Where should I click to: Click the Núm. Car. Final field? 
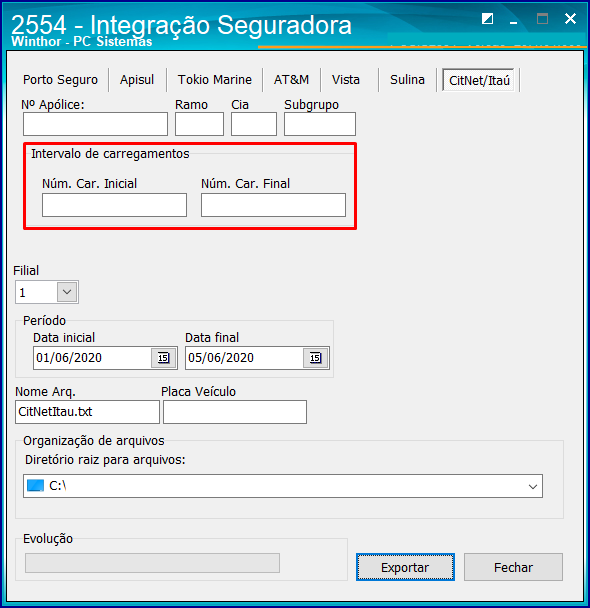click(x=273, y=205)
